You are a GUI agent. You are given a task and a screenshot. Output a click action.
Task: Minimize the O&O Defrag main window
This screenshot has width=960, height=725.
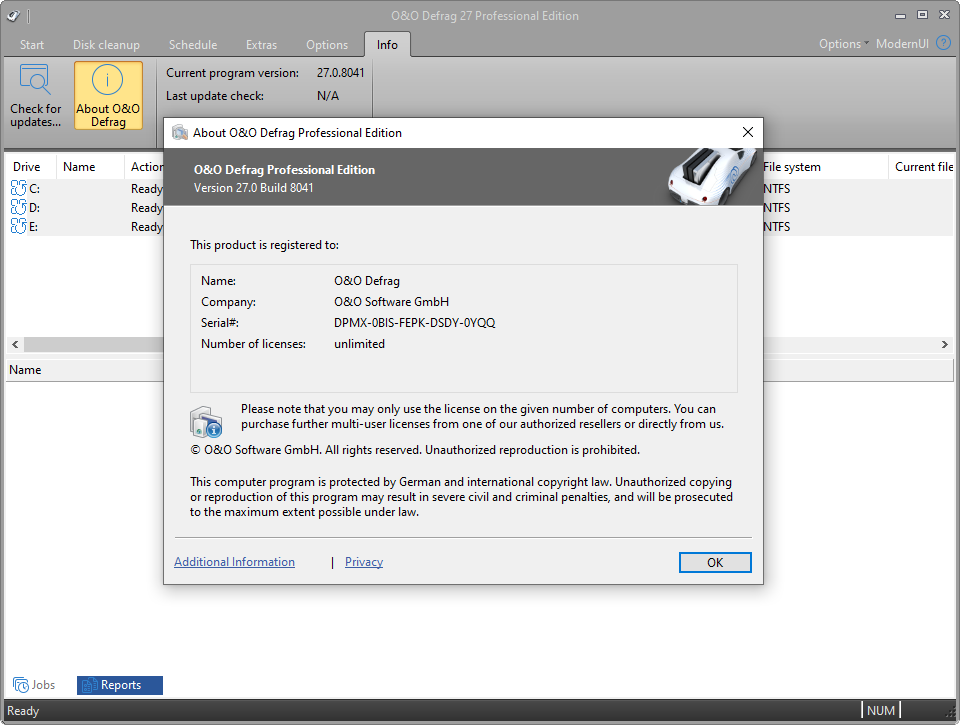click(x=900, y=15)
